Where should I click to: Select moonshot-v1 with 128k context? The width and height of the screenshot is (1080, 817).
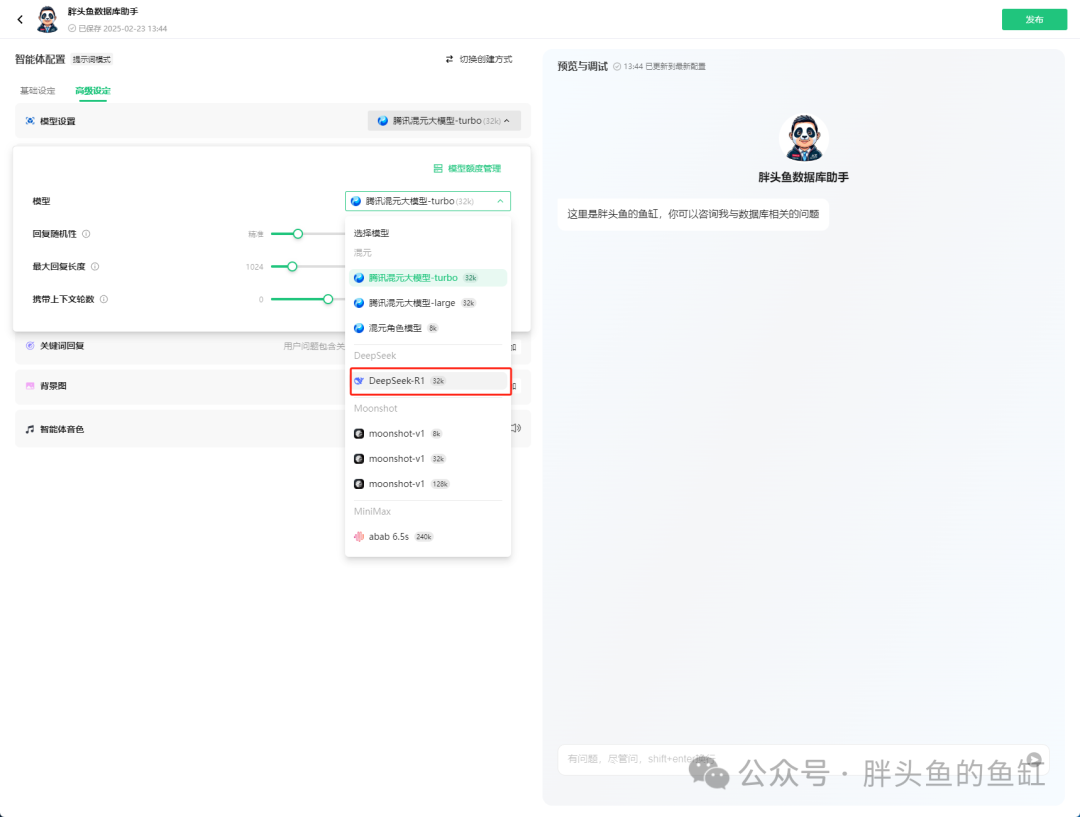428,484
